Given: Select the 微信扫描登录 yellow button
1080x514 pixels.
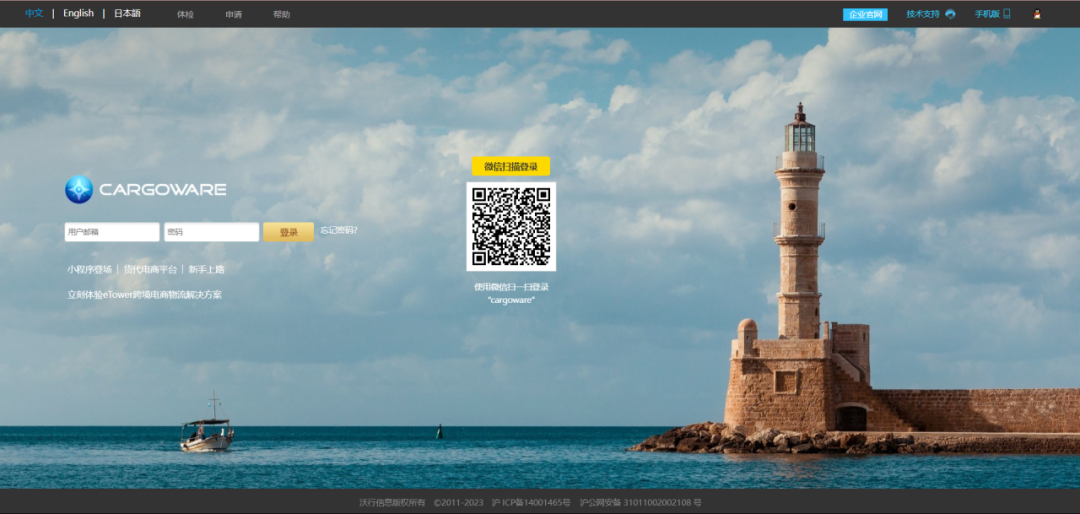Looking at the screenshot, I should point(511,167).
